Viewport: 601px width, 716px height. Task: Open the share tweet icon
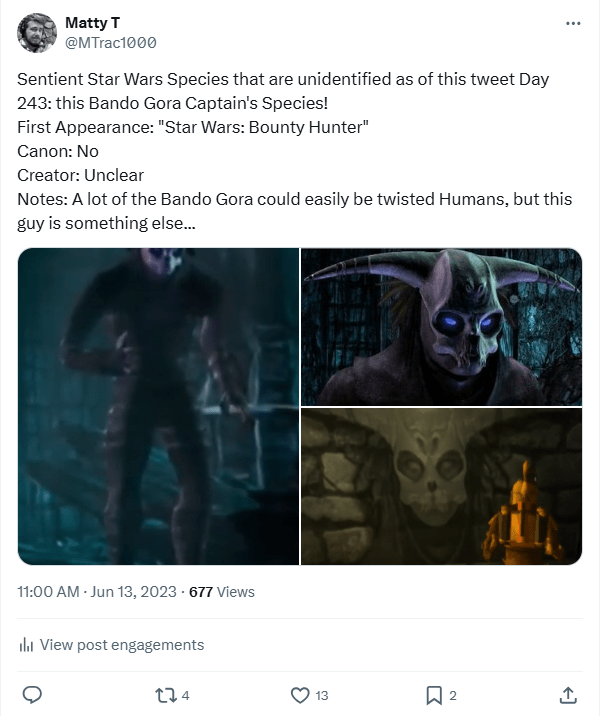[567, 694]
